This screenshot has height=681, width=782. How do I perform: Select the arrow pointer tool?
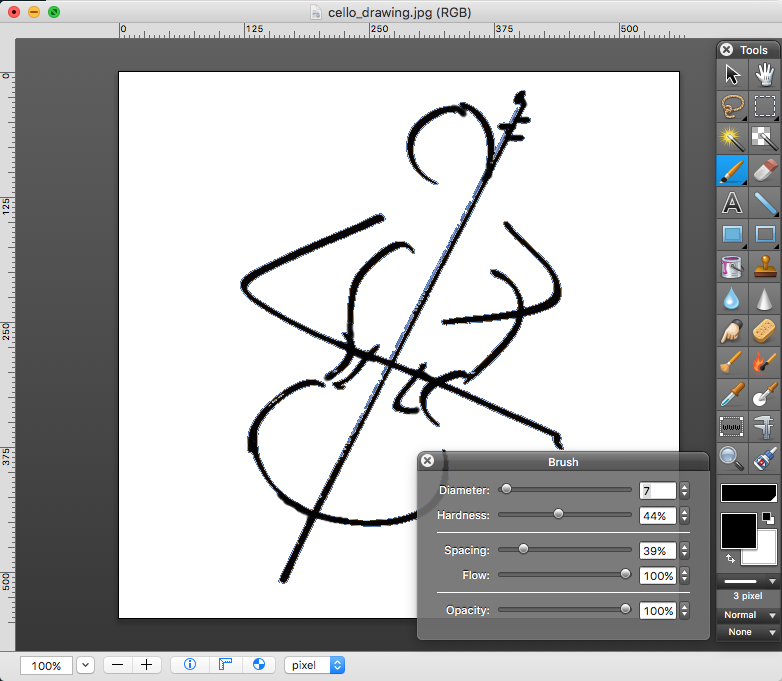(732, 75)
